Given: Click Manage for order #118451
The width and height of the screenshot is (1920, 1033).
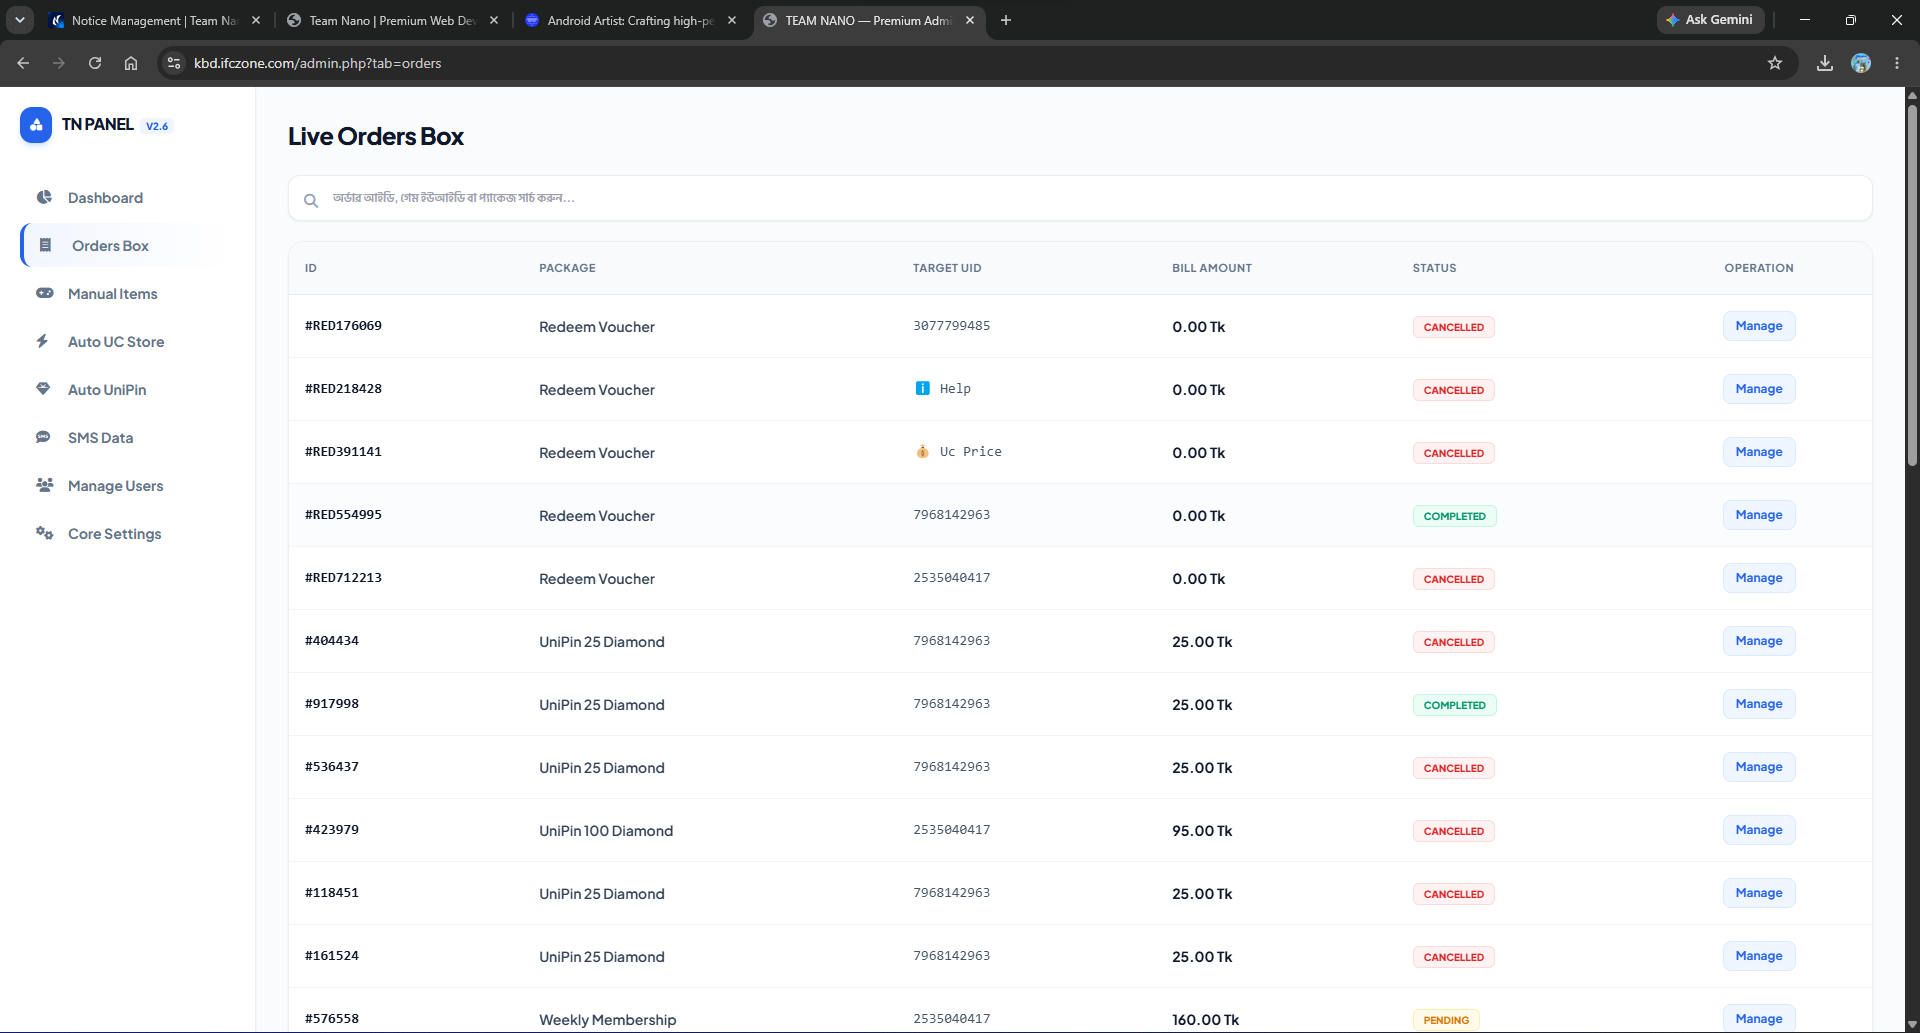Looking at the screenshot, I should 1759,893.
